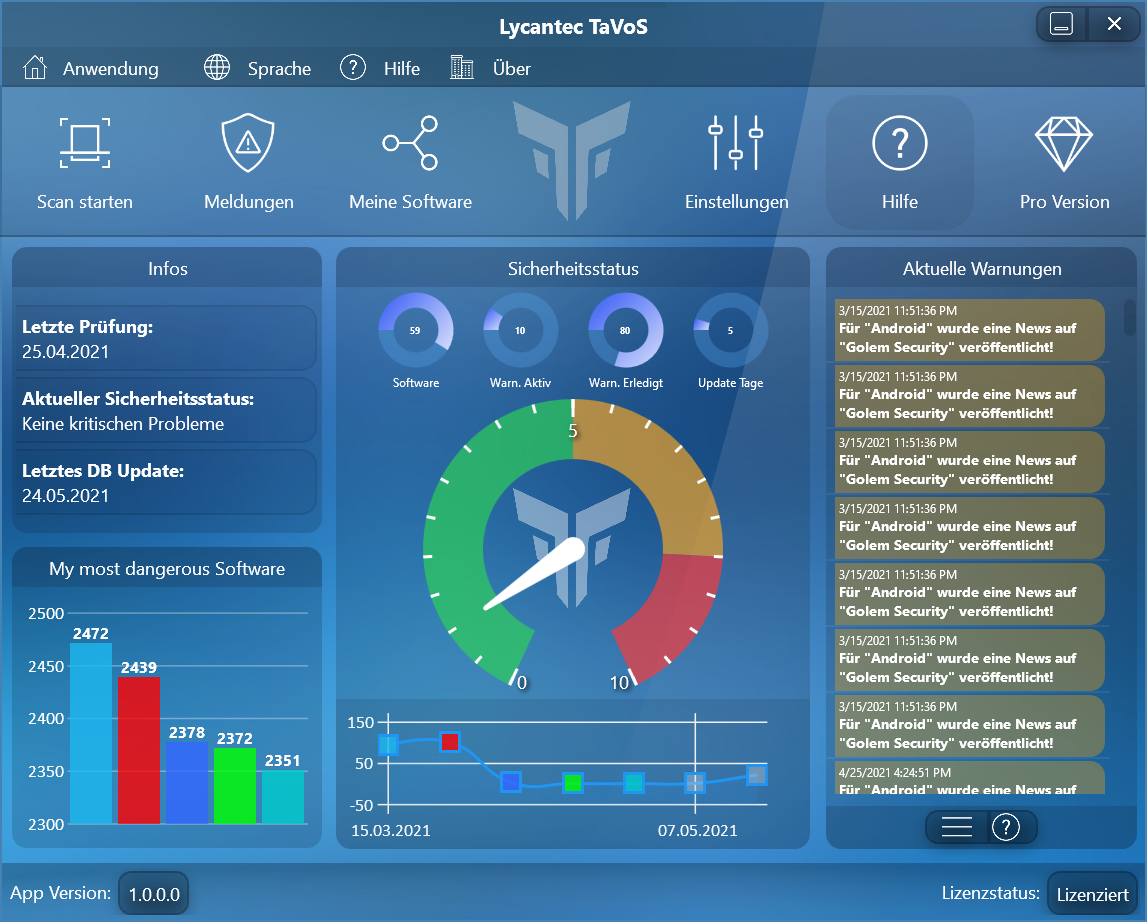This screenshot has width=1147, height=922.
Task: Click the Lizenziert license status button
Action: click(1092, 894)
